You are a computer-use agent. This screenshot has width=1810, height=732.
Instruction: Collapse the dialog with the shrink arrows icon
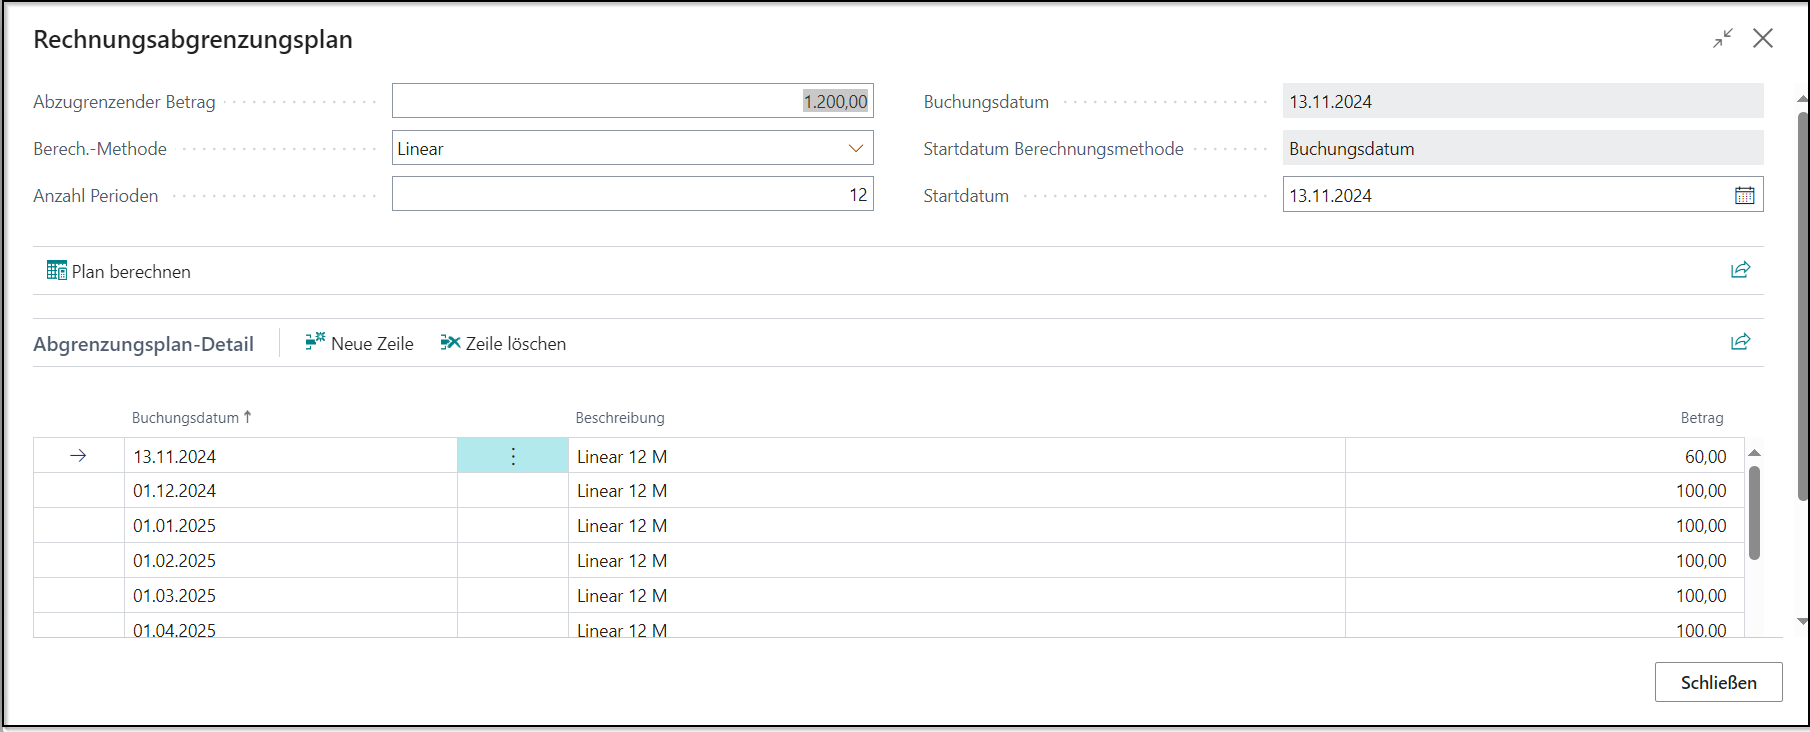click(1722, 38)
